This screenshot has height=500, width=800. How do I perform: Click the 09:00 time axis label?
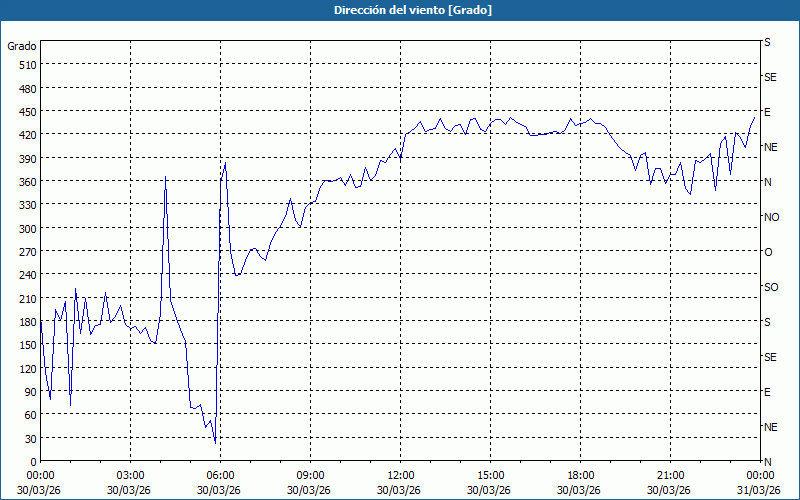point(310,475)
